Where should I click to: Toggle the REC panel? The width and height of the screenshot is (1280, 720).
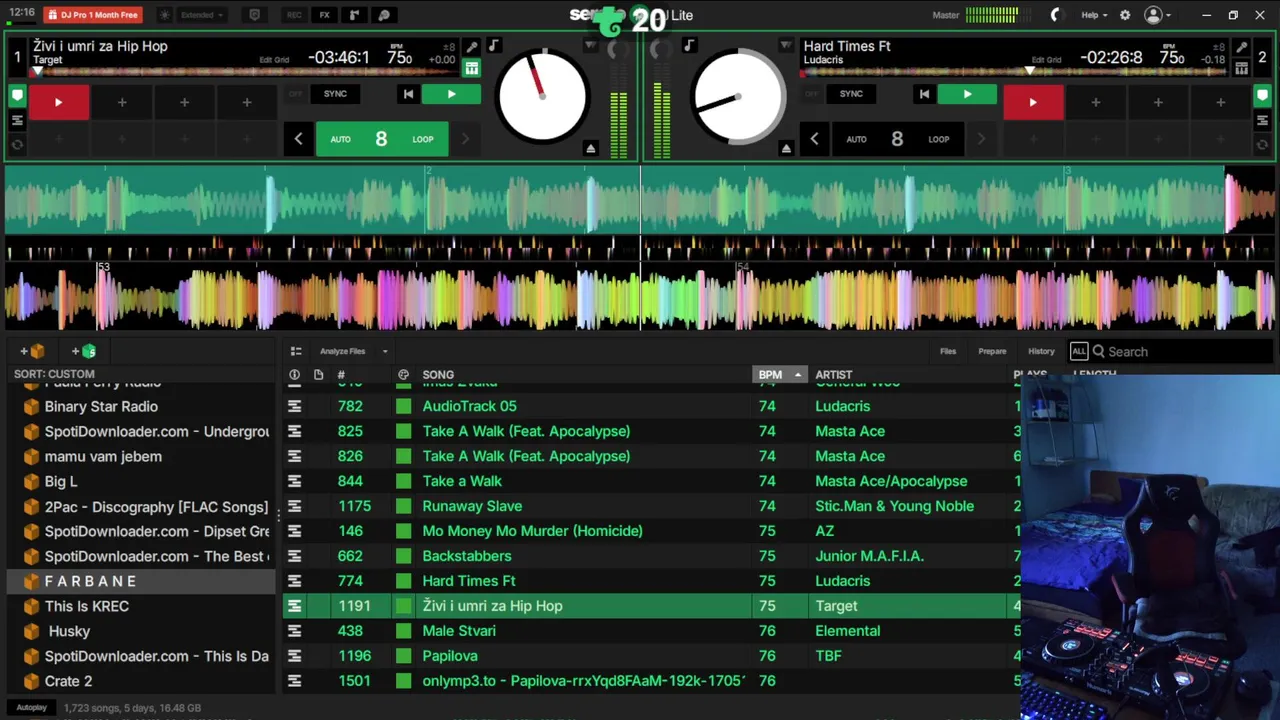[294, 15]
